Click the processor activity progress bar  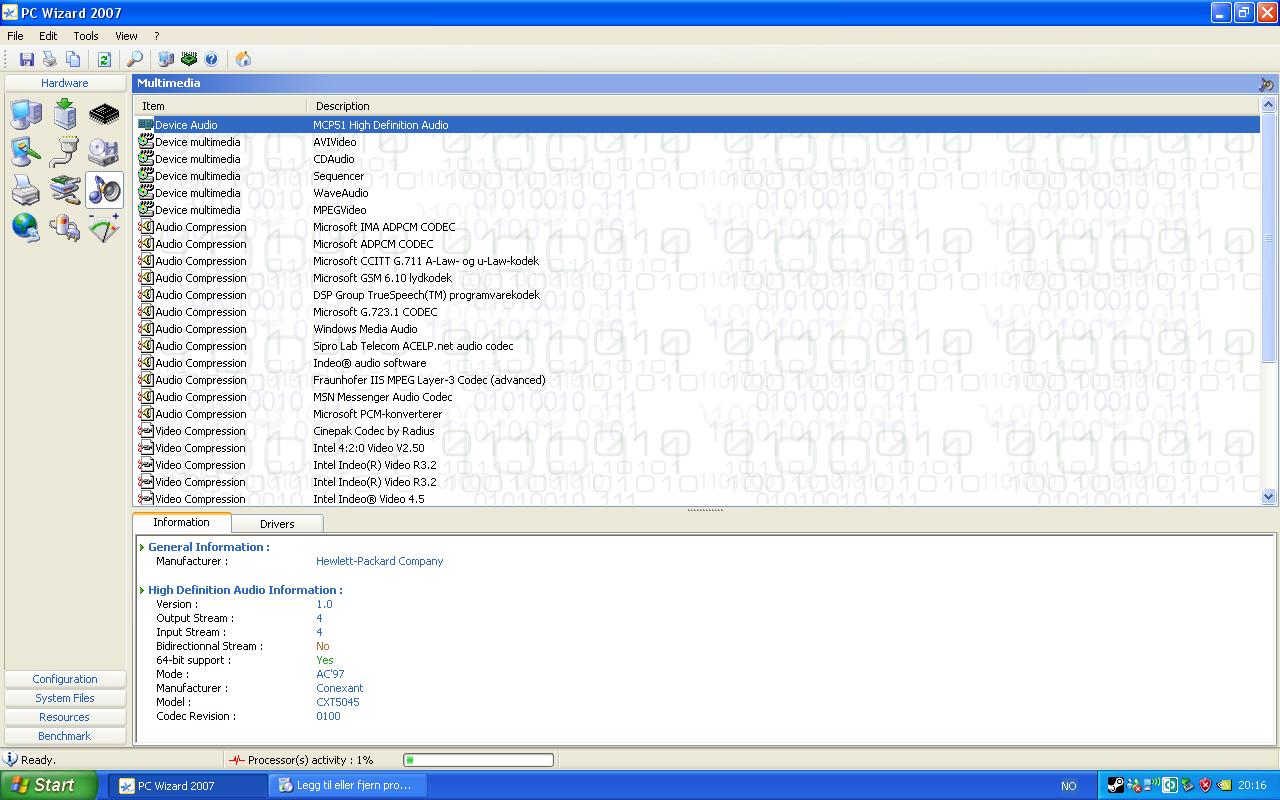(x=478, y=760)
